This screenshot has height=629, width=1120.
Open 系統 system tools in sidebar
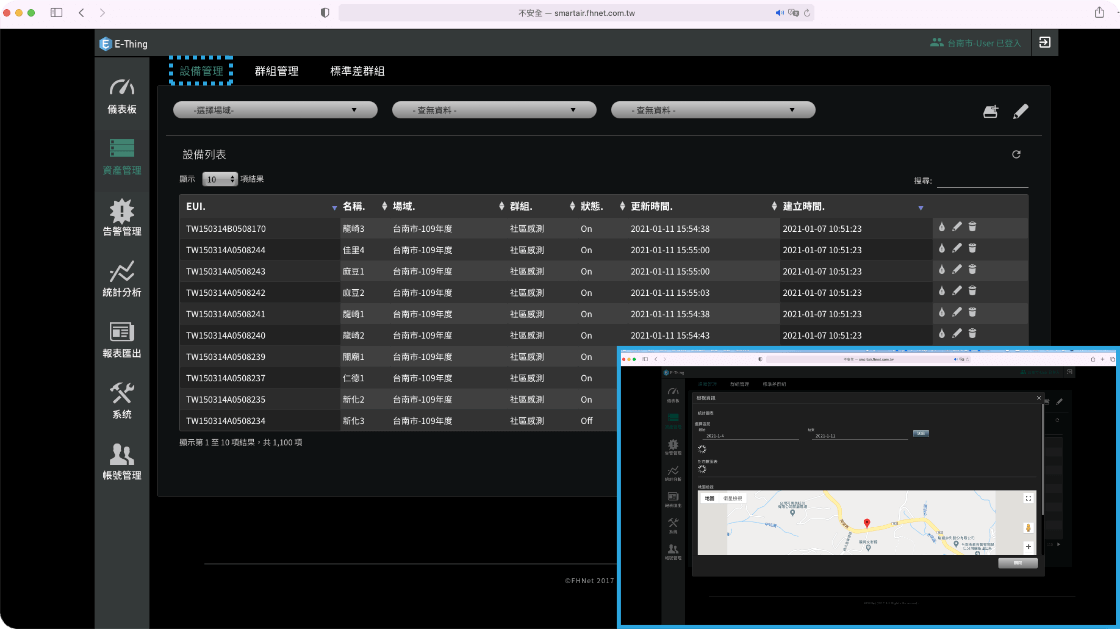pyautogui.click(x=121, y=400)
